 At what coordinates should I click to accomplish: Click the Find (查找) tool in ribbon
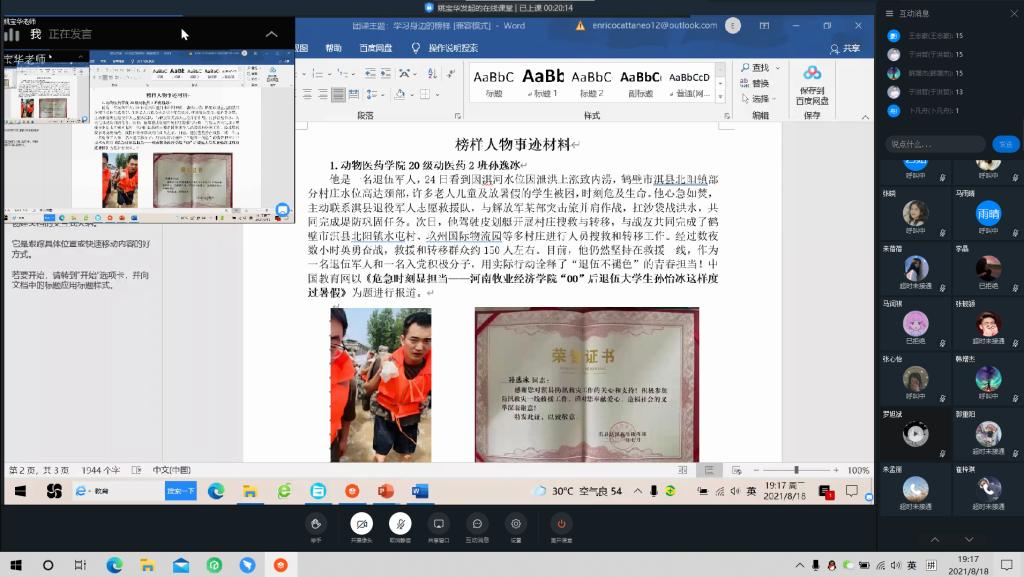[755, 68]
